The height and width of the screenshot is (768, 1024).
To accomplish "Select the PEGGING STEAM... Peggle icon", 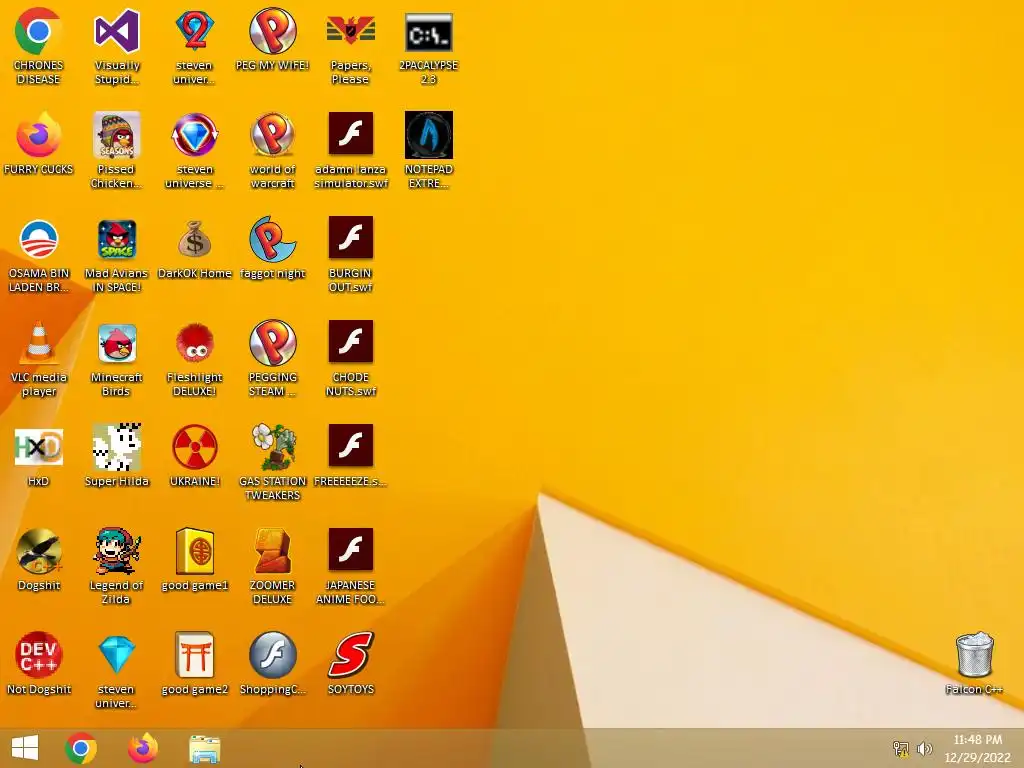I will click(273, 343).
